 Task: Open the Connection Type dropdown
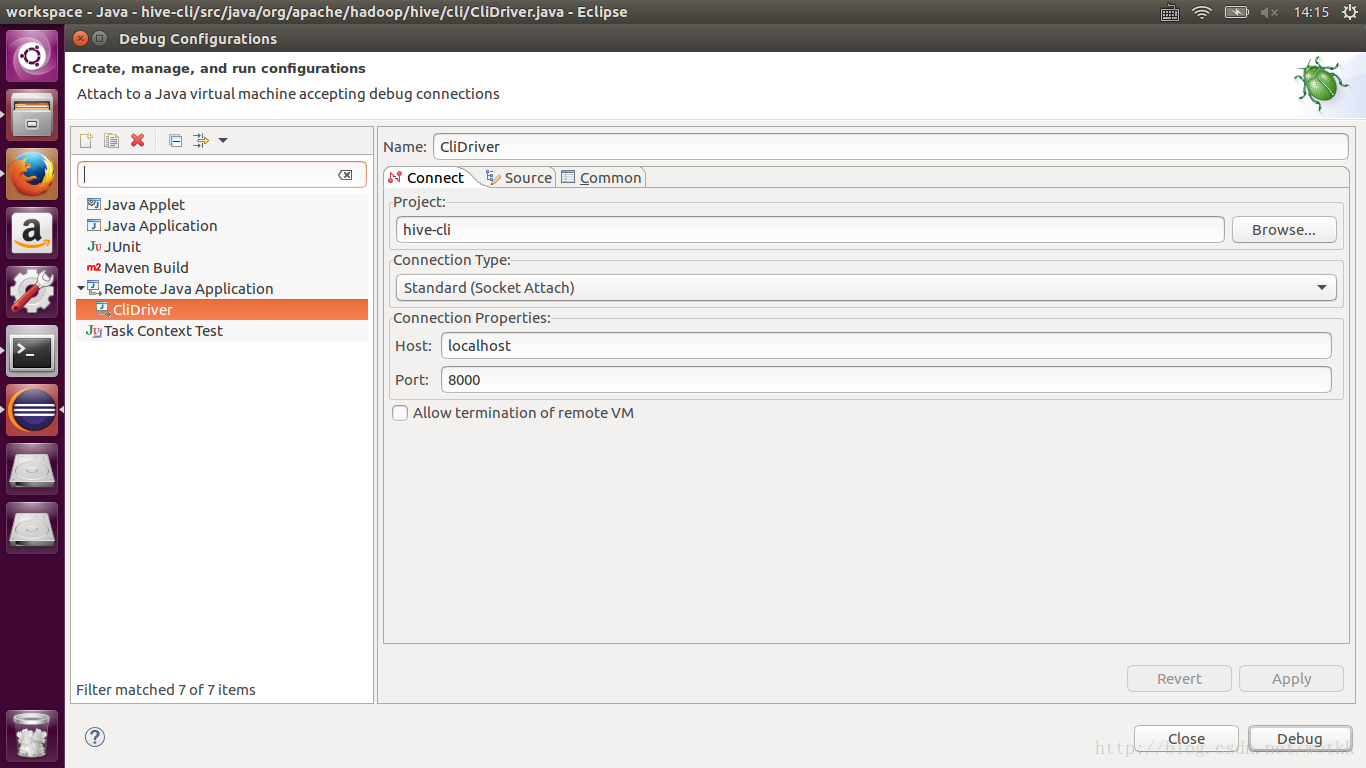pos(866,287)
